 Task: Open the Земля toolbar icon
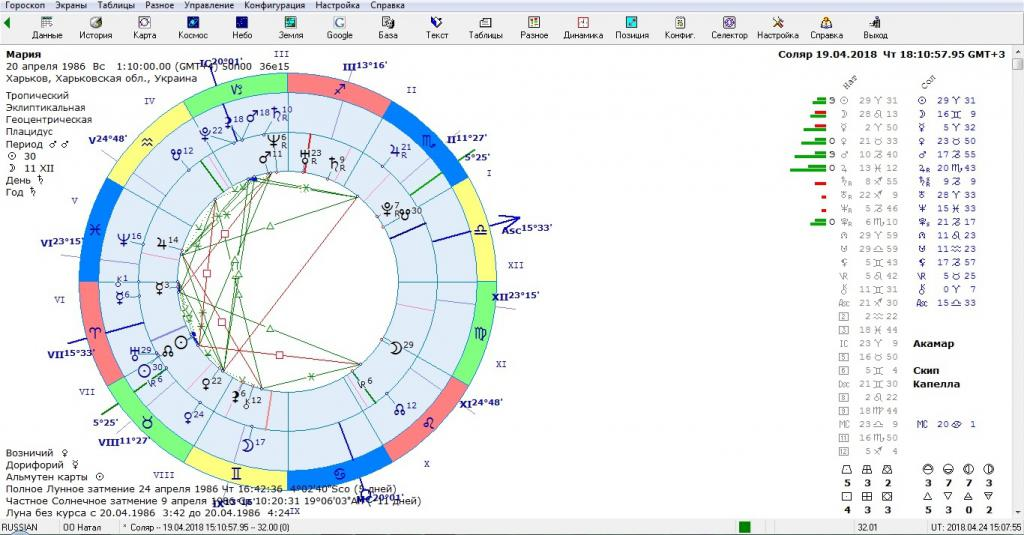[291, 27]
